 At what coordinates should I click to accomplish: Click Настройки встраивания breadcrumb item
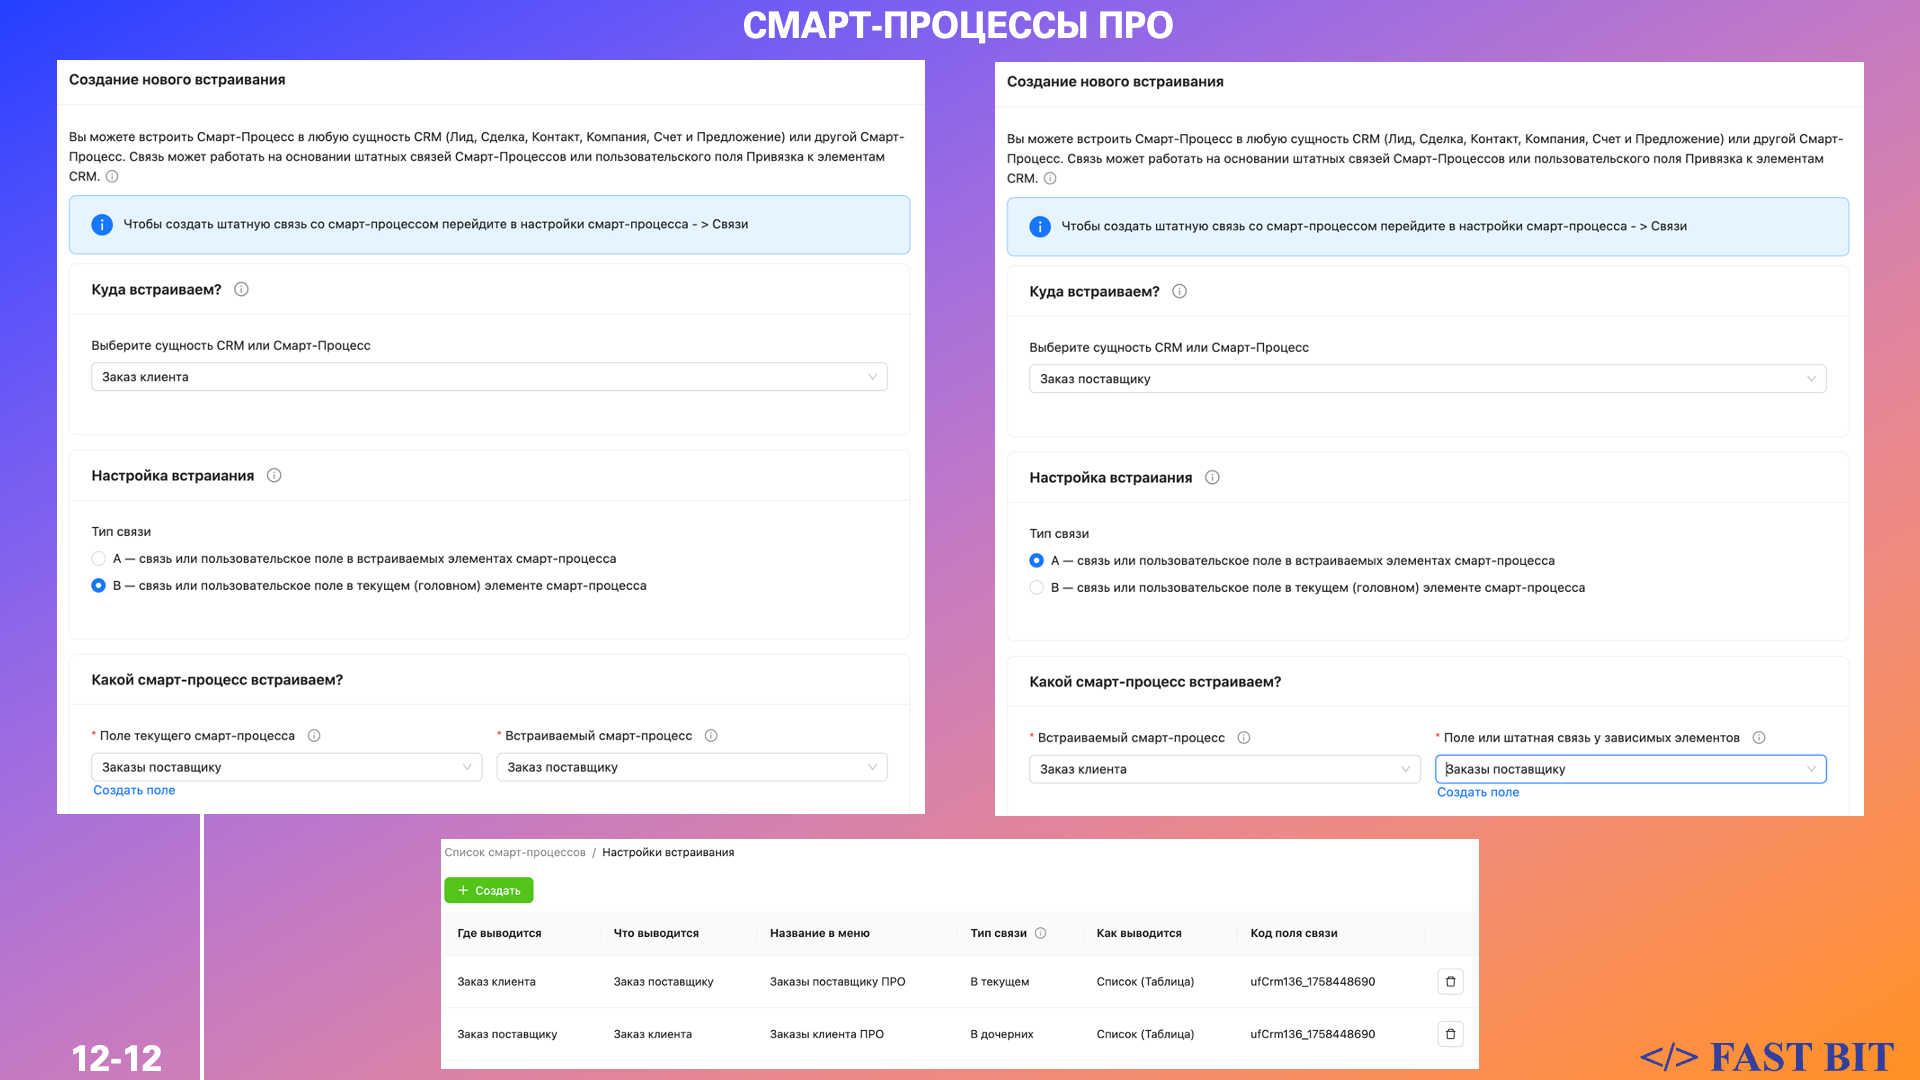[668, 853]
